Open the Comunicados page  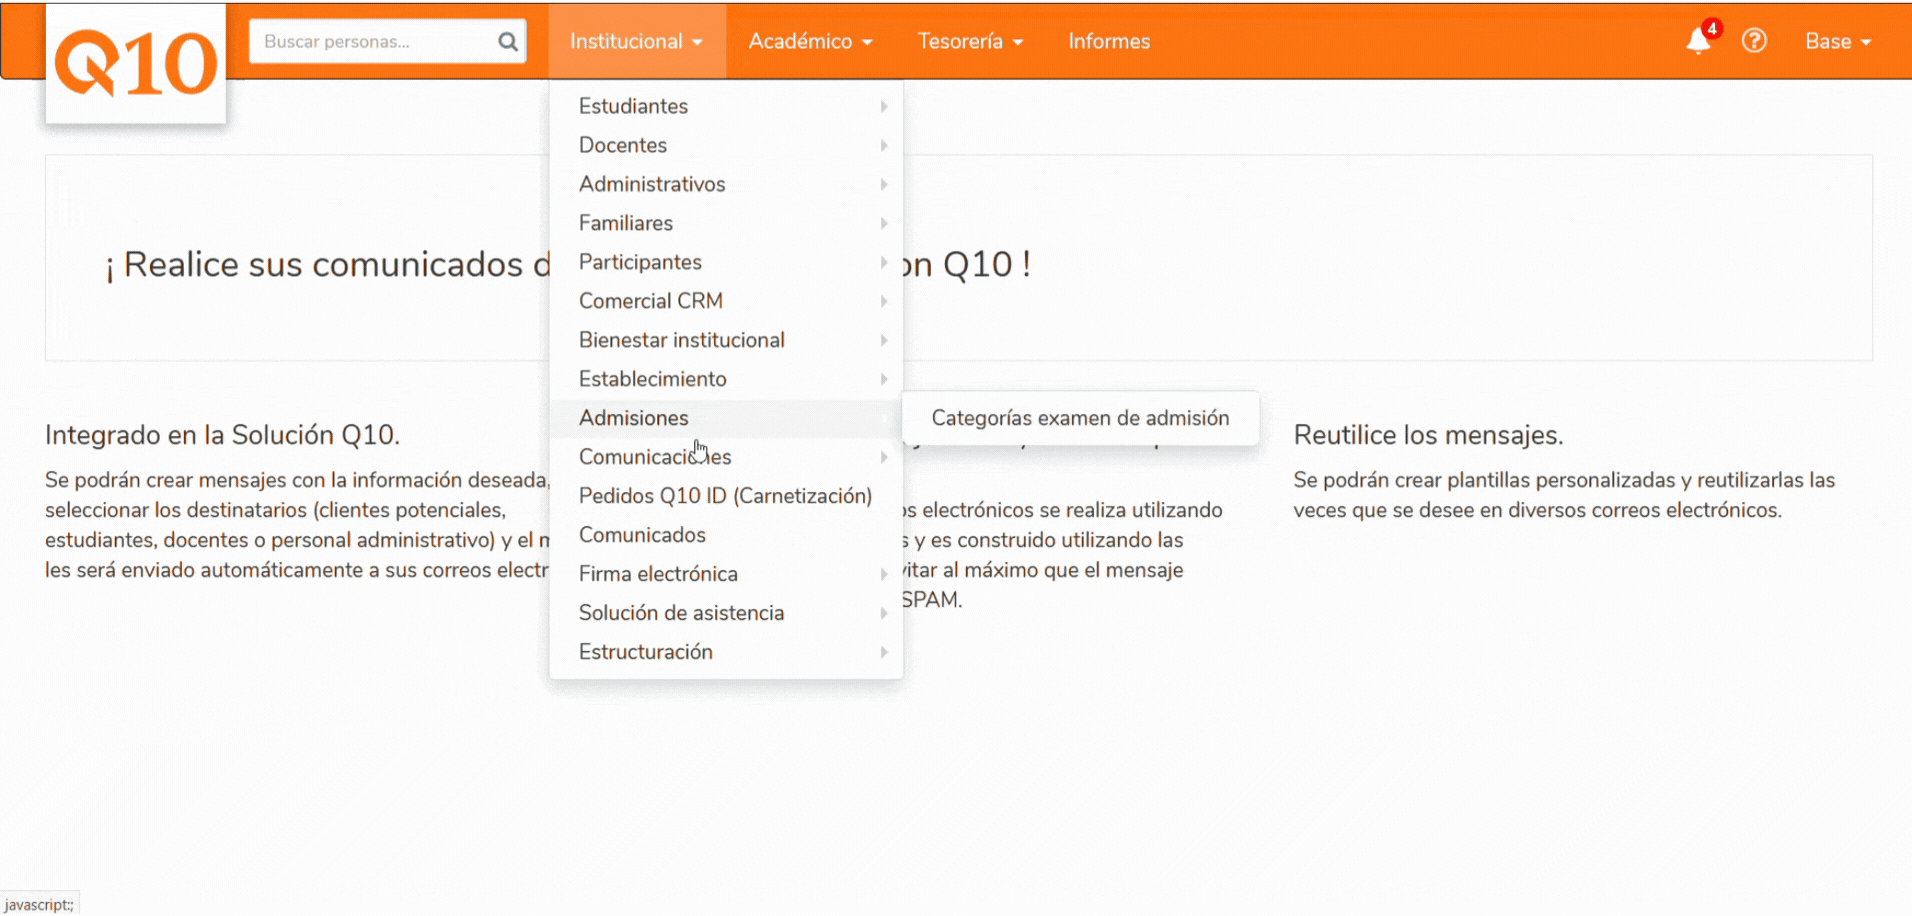(x=726, y=535)
